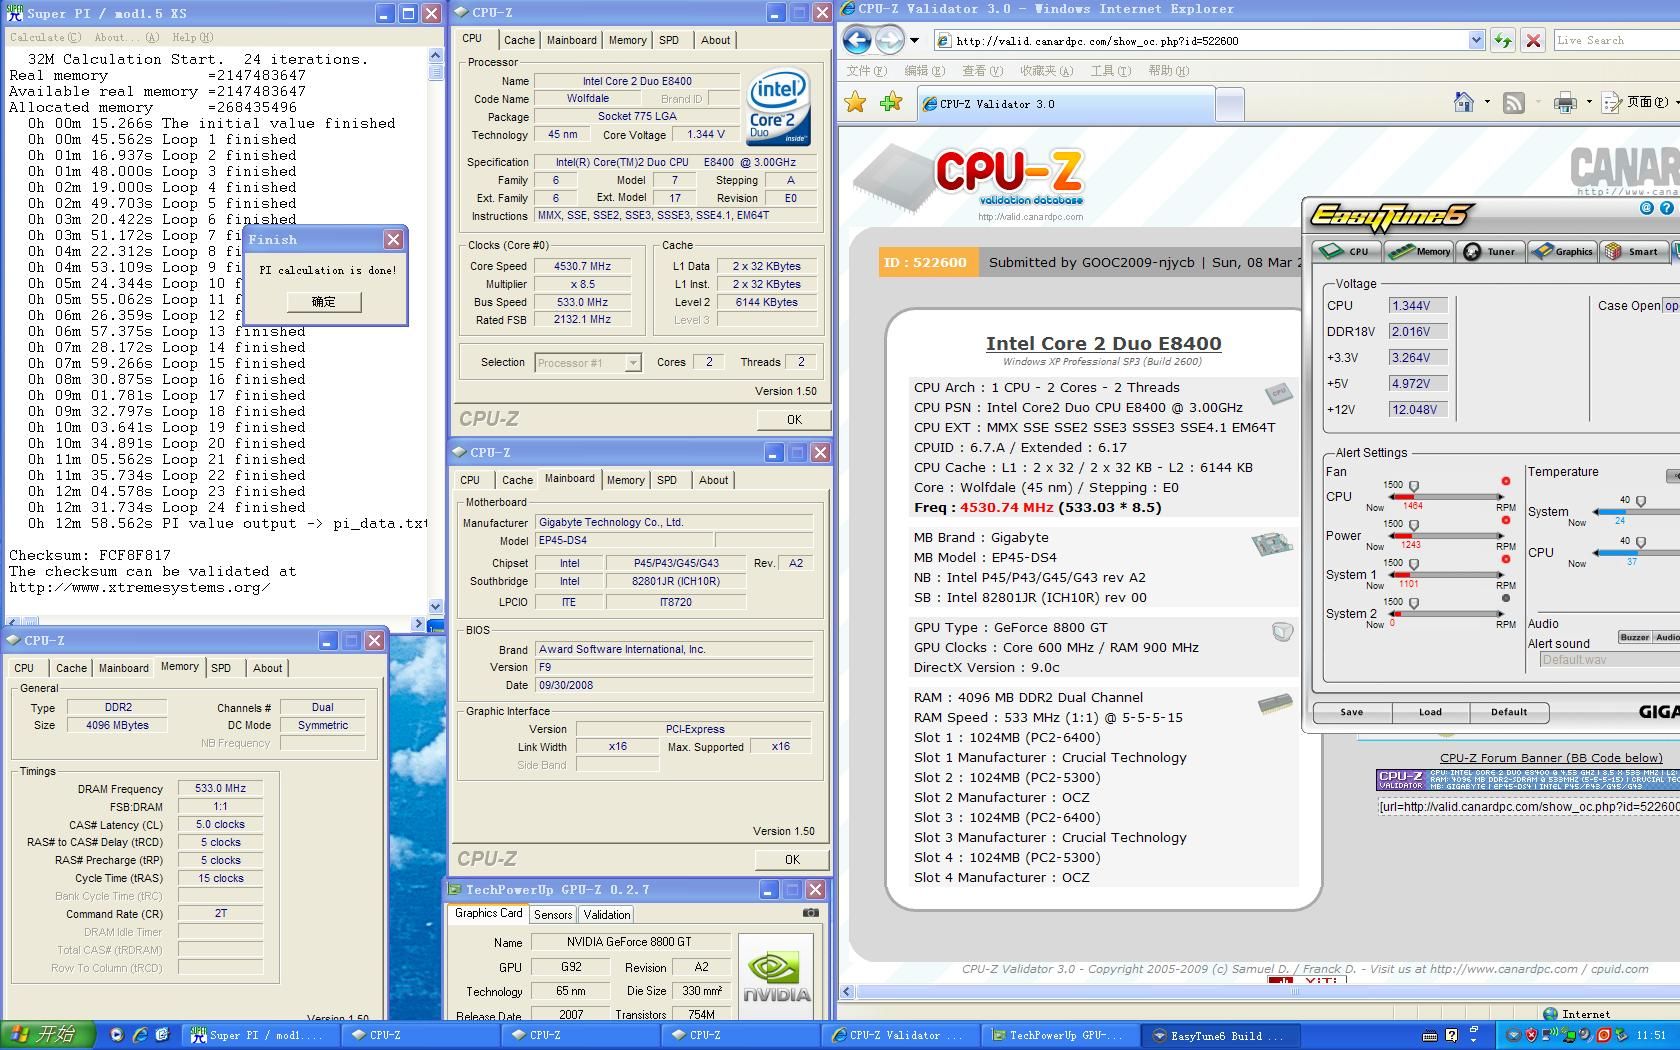
Task: Click the IE Stop loading red X icon
Action: 1532,40
